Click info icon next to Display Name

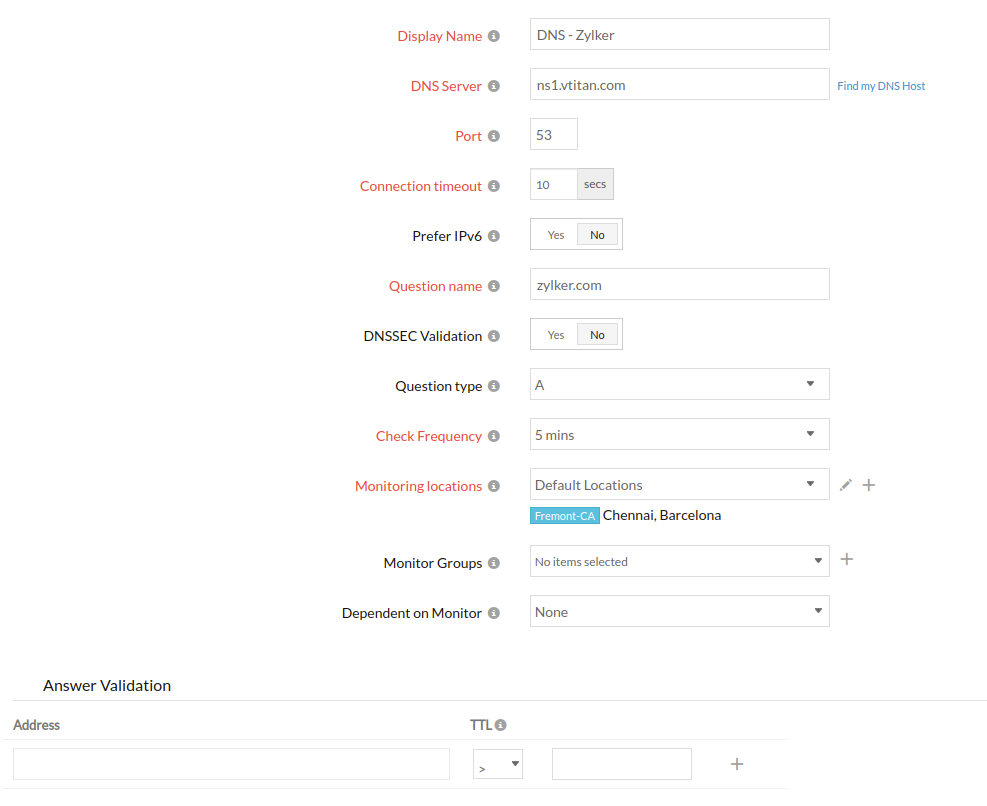(493, 37)
